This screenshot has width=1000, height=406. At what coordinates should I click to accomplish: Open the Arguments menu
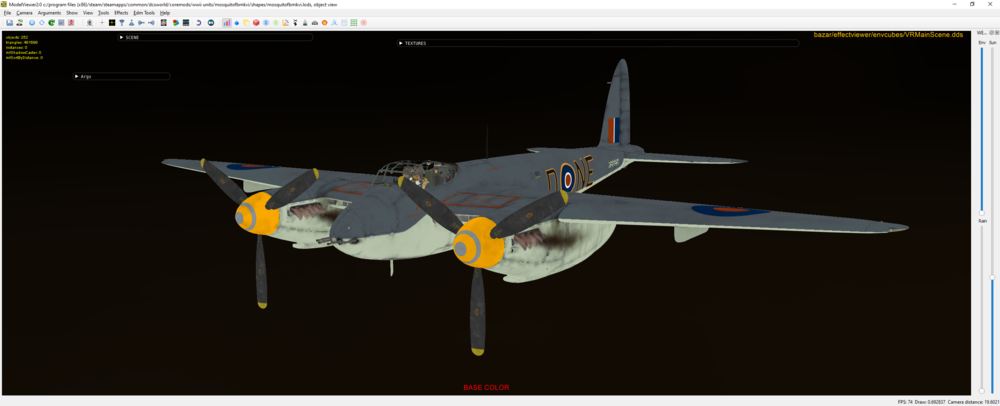click(x=49, y=13)
